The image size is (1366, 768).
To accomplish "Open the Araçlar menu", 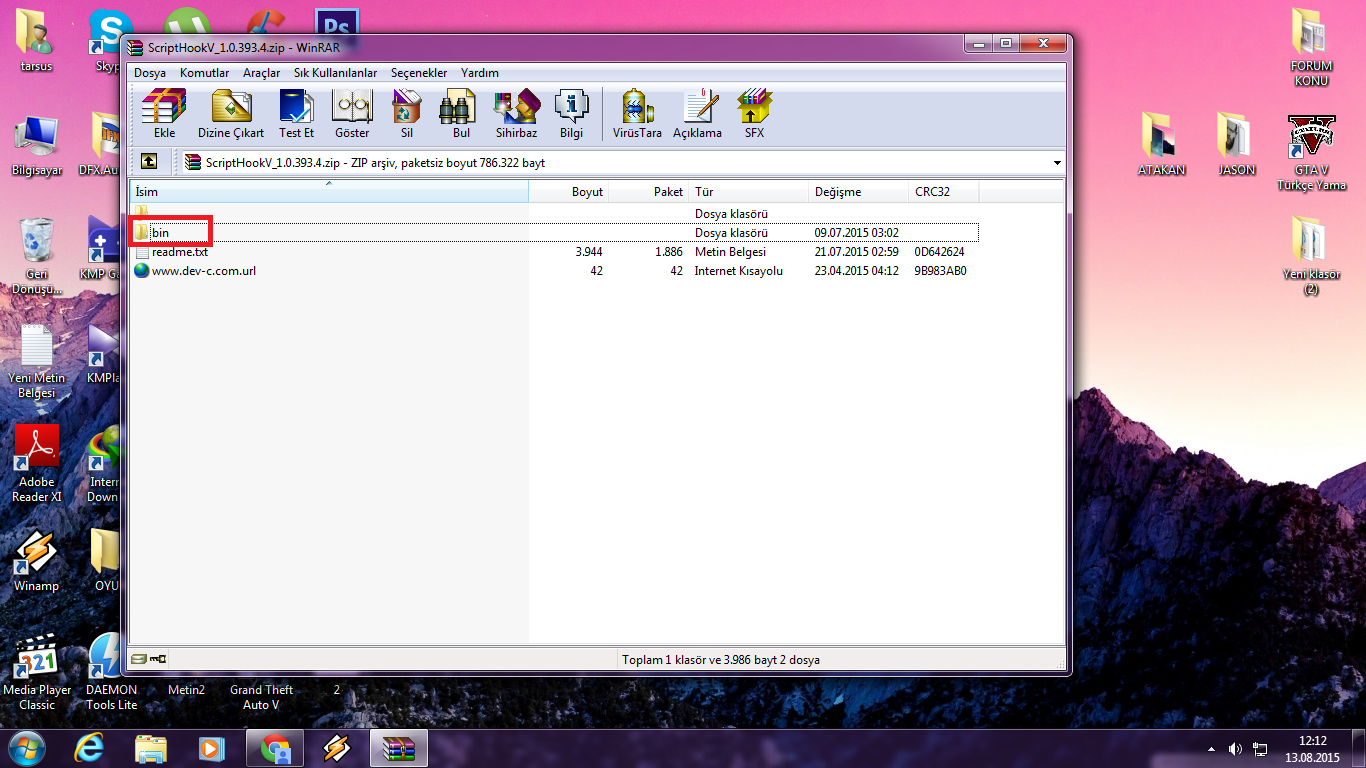I will tap(261, 73).
